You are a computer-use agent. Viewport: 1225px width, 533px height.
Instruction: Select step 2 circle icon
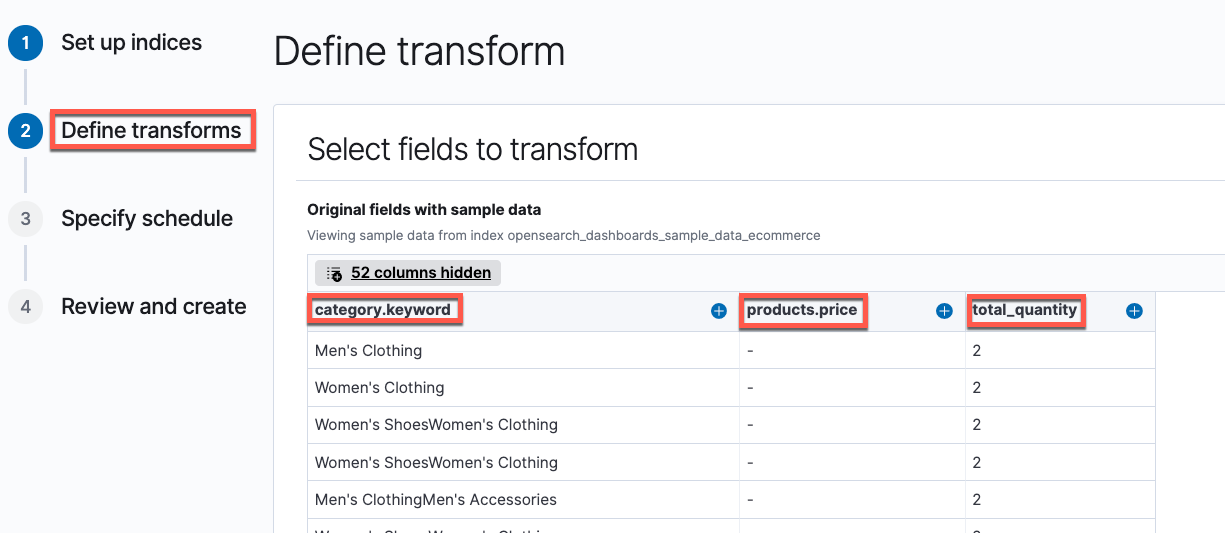click(25, 131)
